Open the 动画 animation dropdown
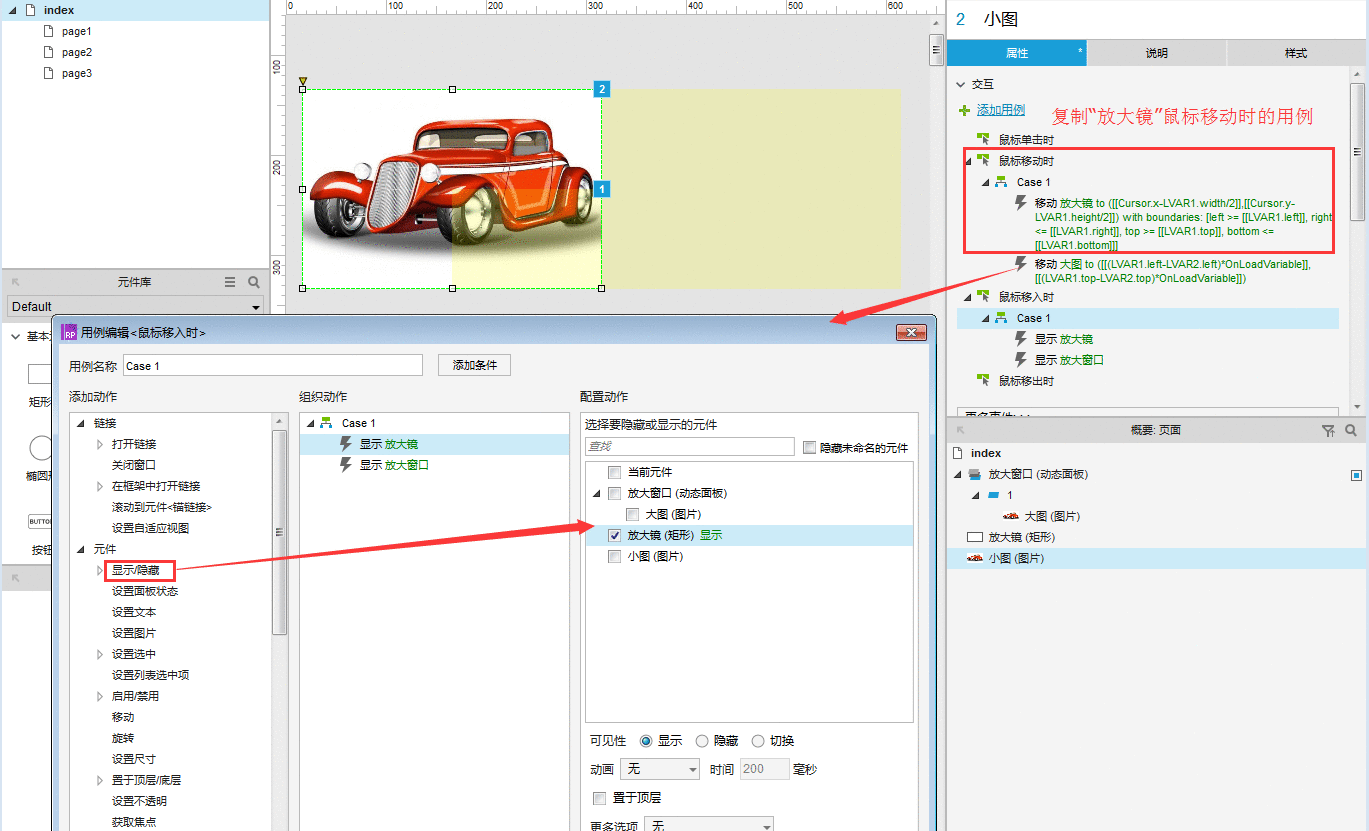This screenshot has height=831, width=1369. click(x=660, y=769)
